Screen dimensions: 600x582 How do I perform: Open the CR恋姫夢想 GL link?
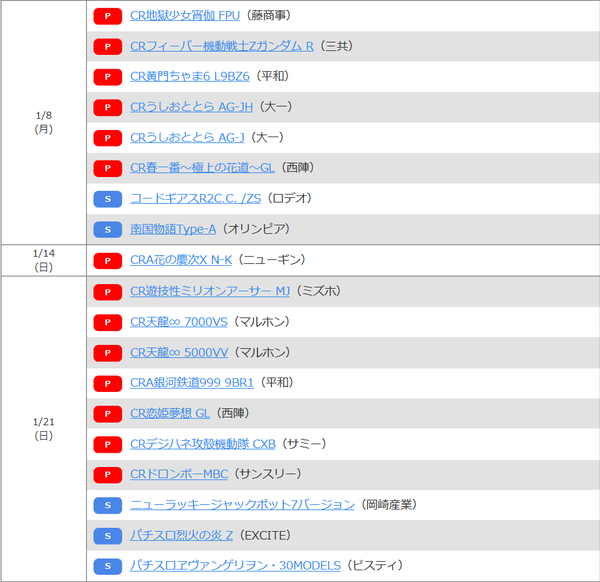pos(170,414)
